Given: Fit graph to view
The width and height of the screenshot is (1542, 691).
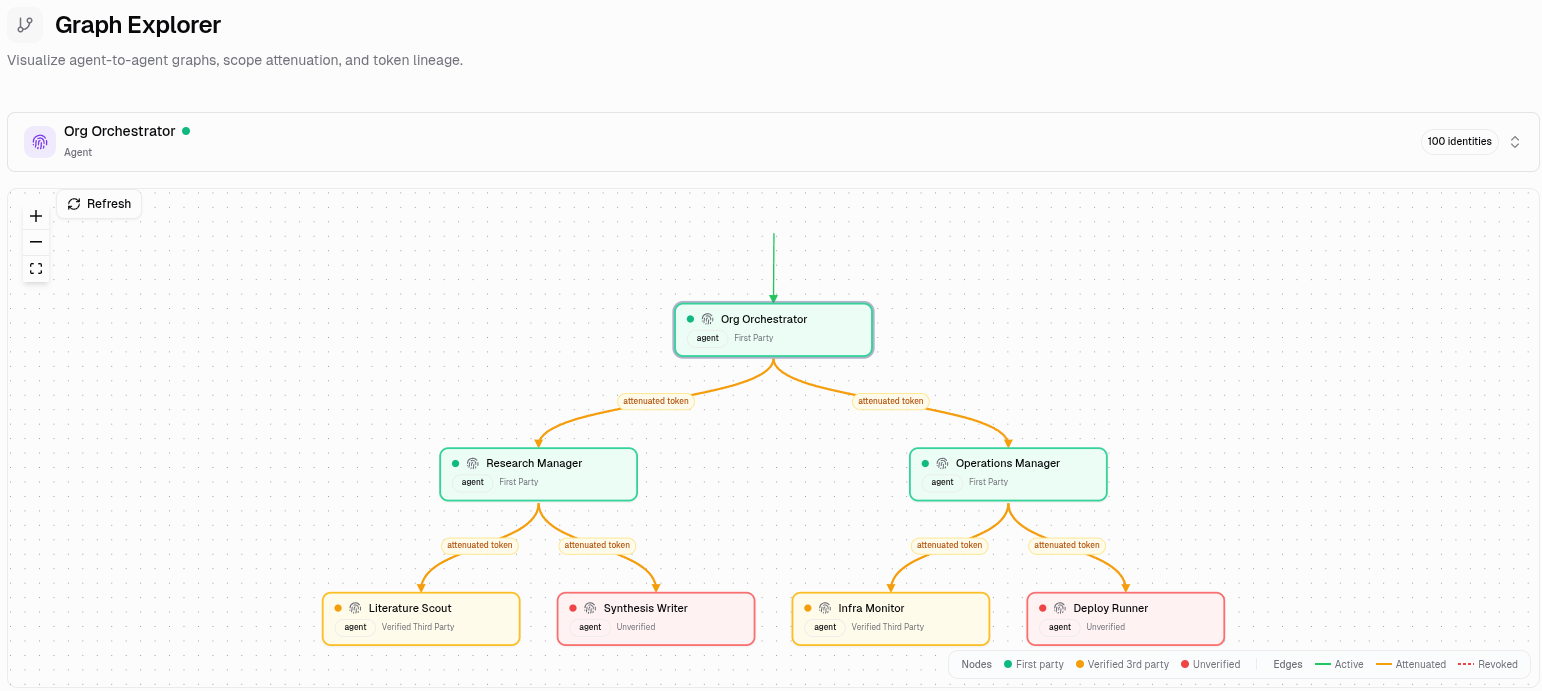Looking at the screenshot, I should tap(36, 268).
